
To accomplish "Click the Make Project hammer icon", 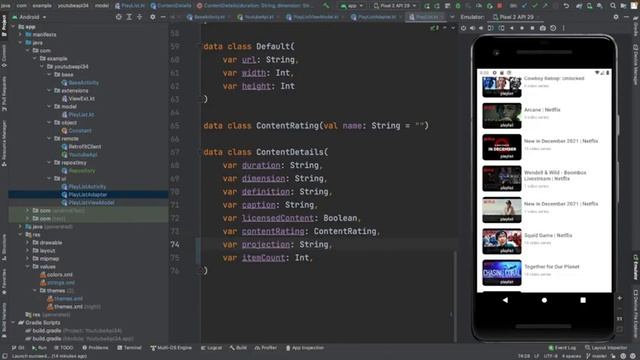I will [x=326, y=6].
